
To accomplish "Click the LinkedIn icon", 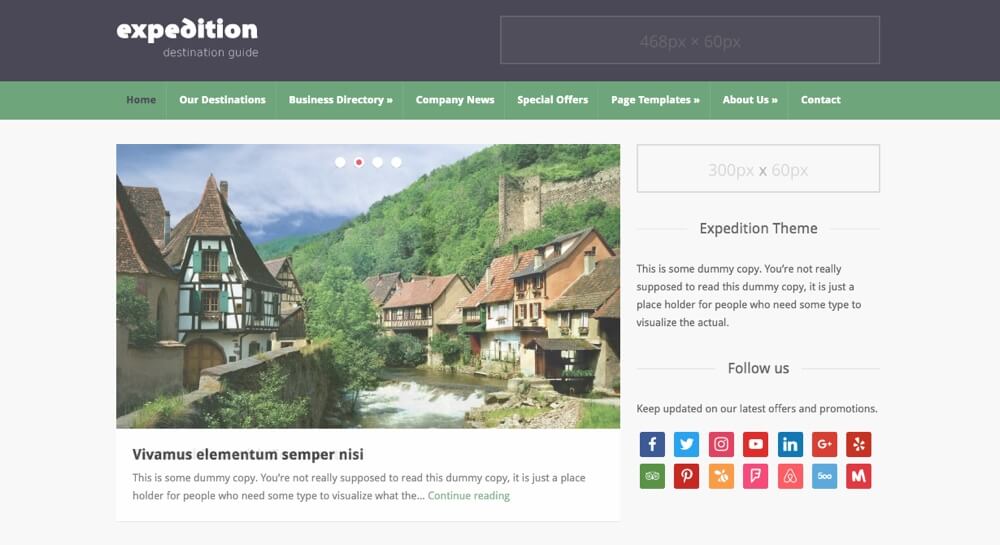I will point(790,444).
